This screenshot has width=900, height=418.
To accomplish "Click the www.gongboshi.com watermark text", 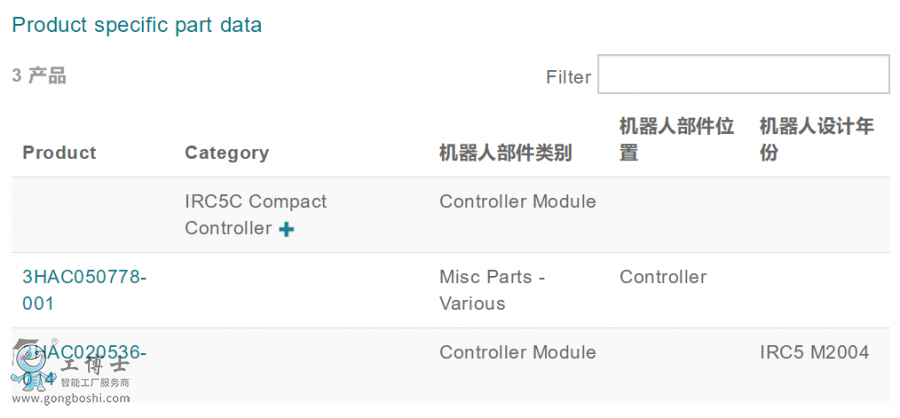I will click(x=71, y=398).
